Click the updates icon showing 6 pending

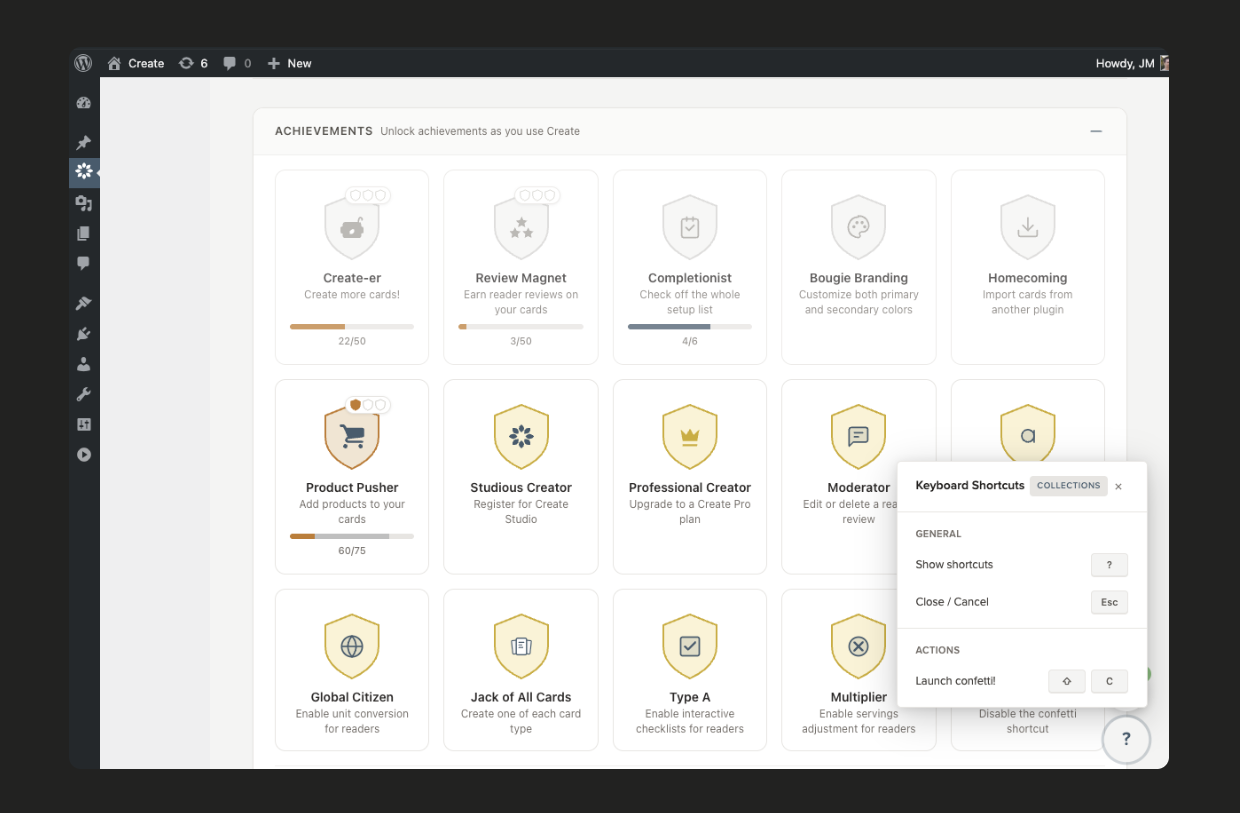tap(192, 62)
